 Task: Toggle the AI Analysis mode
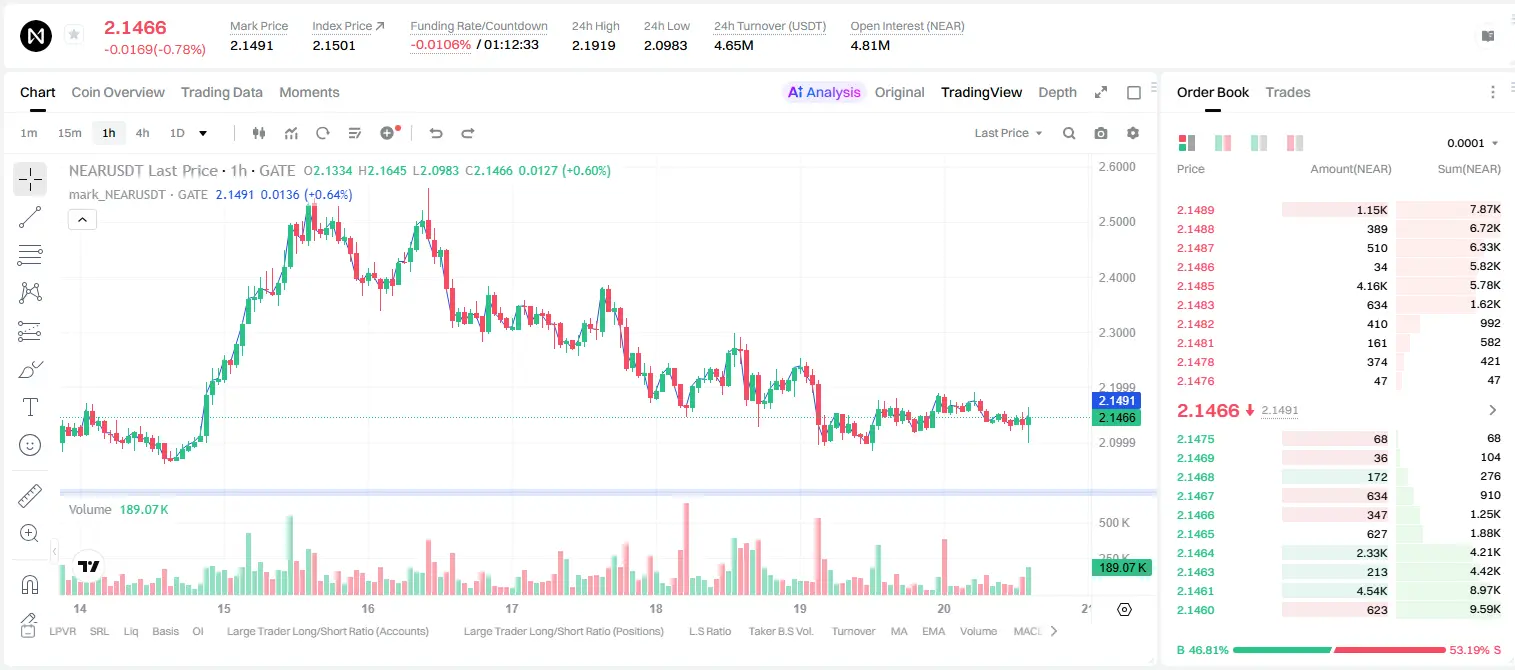pyautogui.click(x=824, y=92)
